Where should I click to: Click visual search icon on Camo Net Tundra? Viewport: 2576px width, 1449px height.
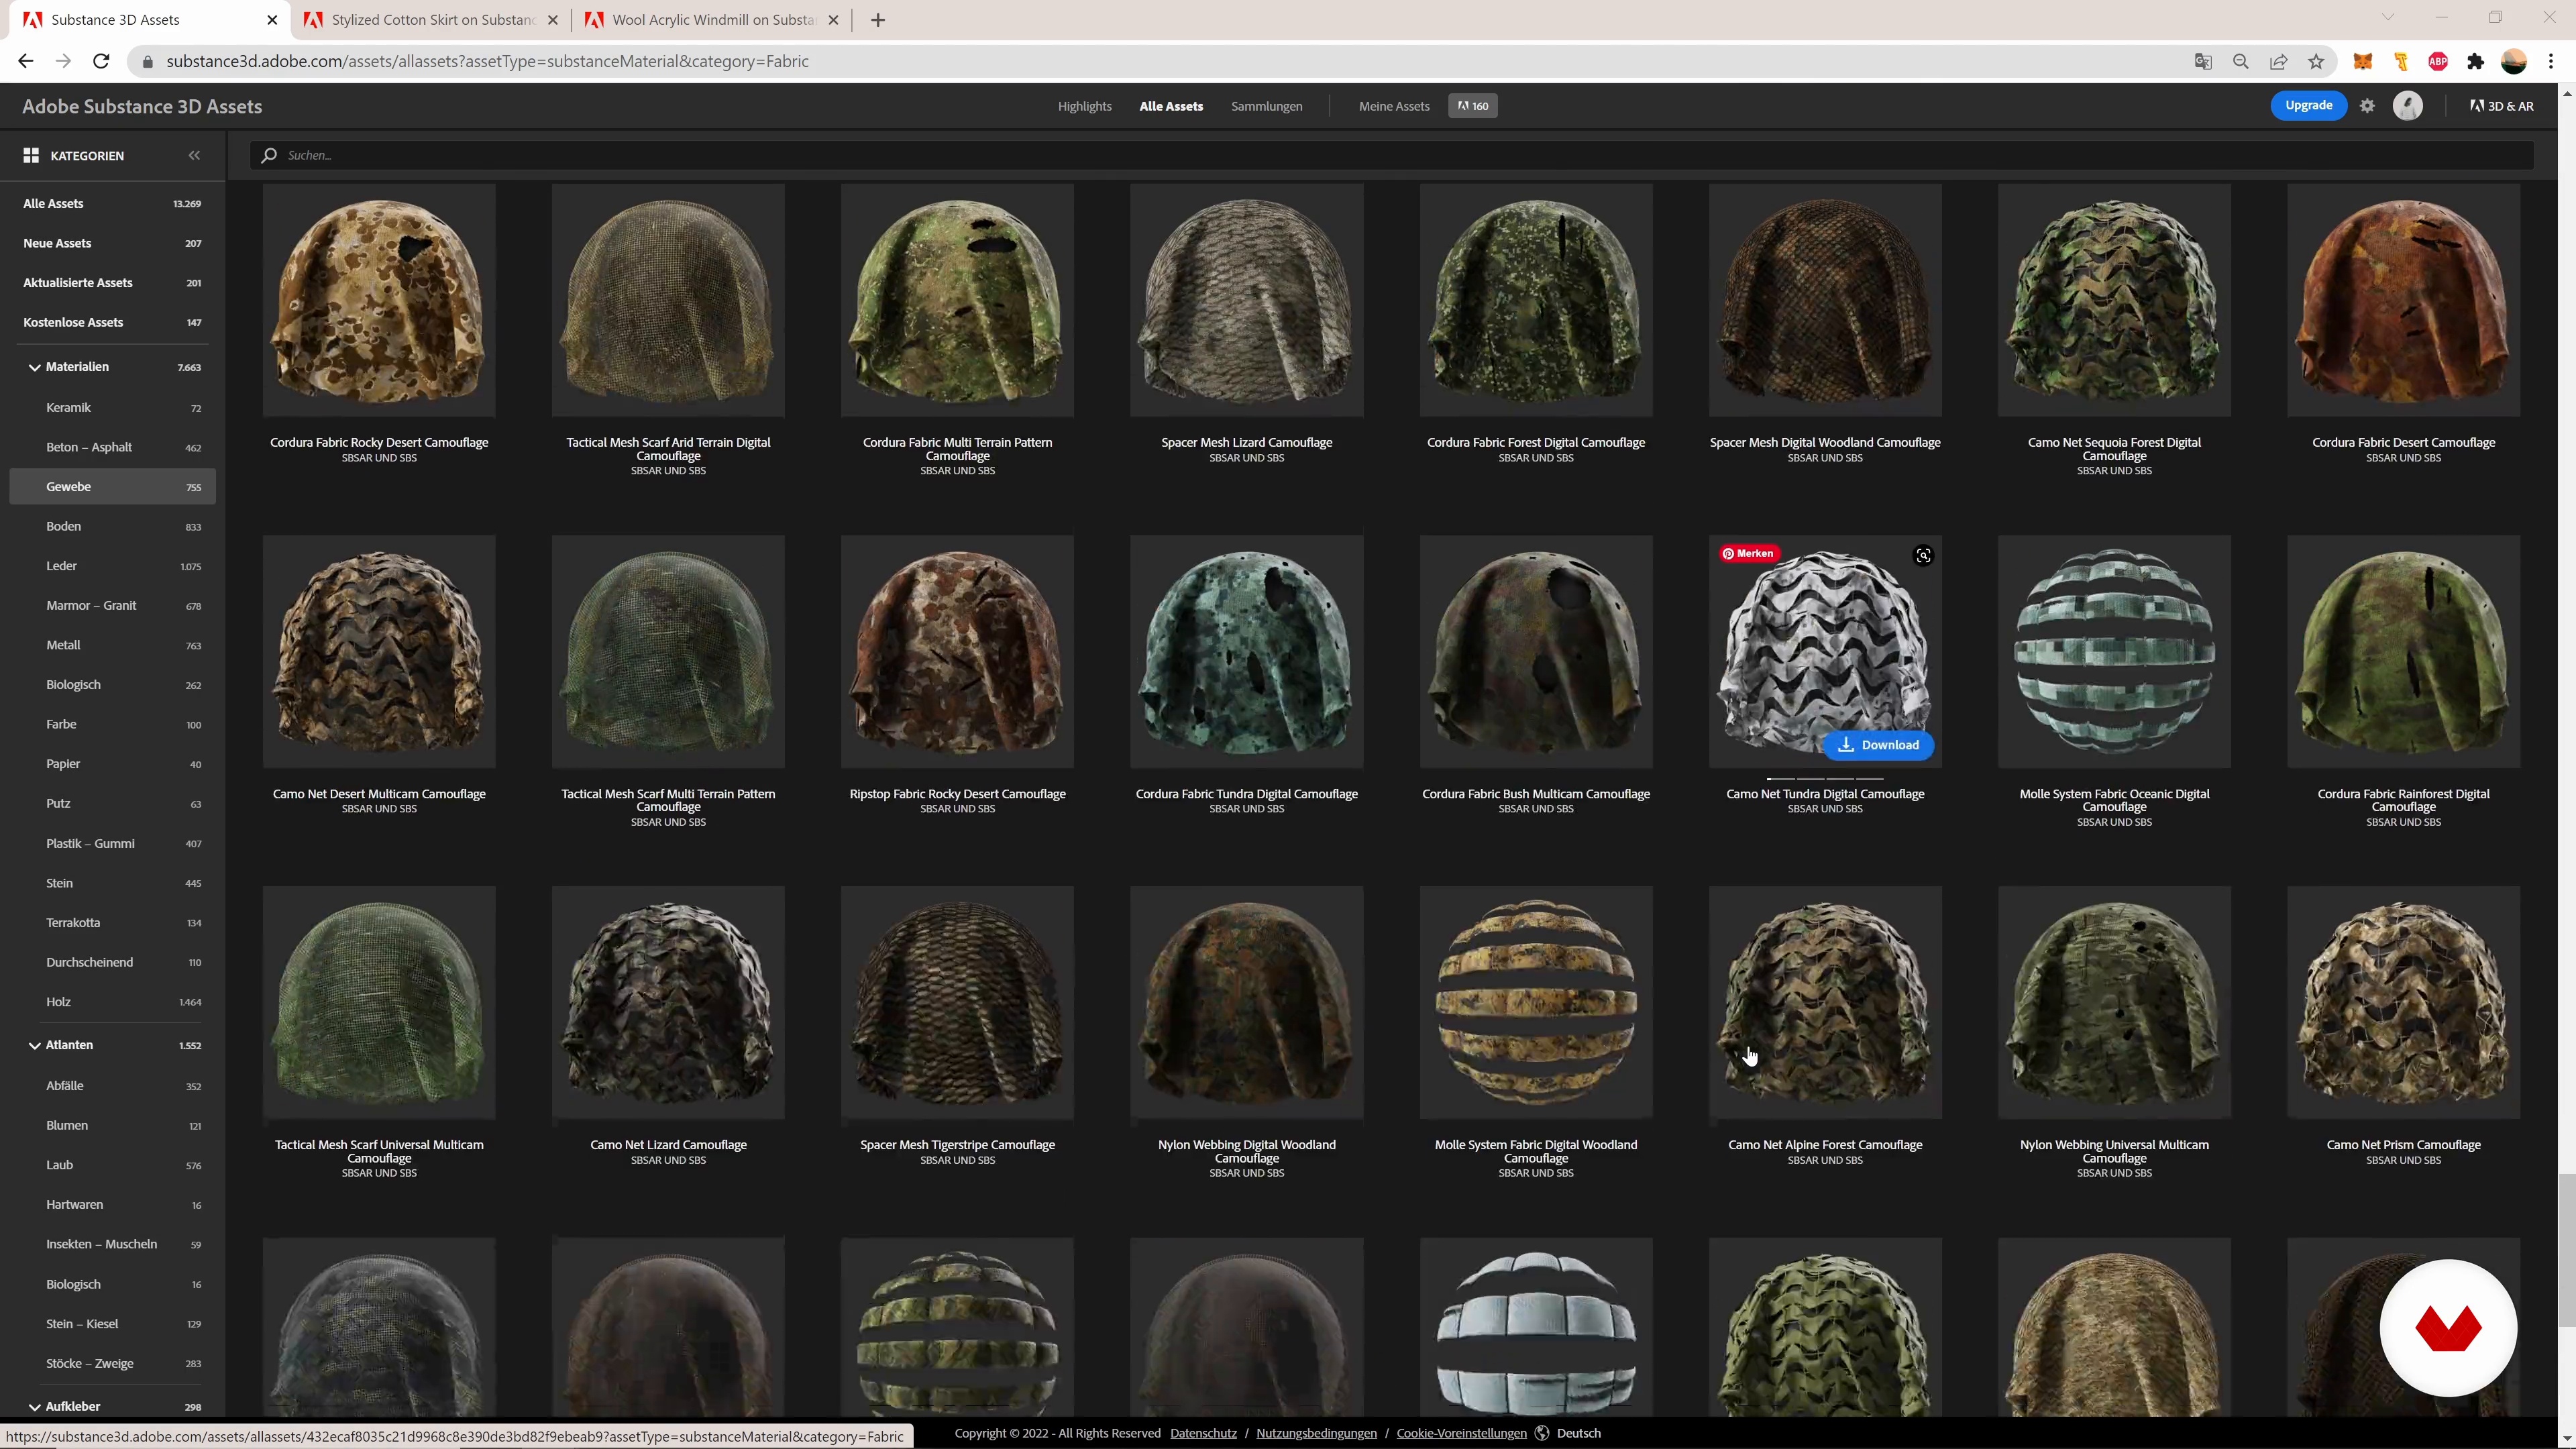coord(1923,556)
